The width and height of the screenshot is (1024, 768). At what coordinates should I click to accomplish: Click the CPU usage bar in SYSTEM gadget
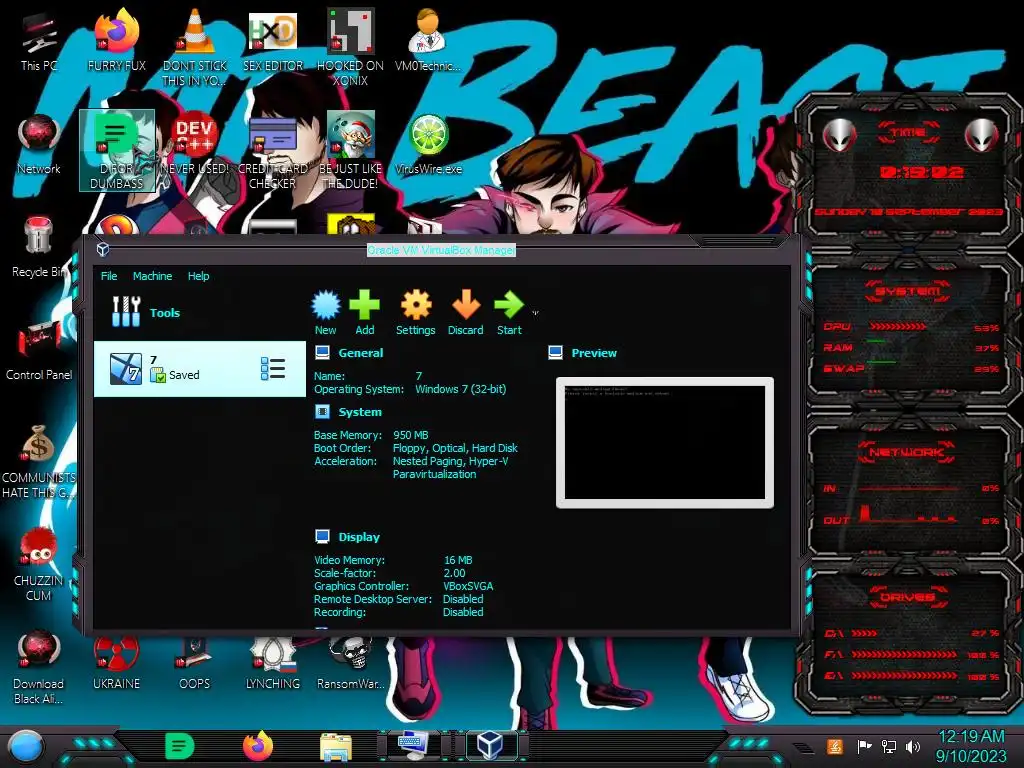tap(897, 326)
